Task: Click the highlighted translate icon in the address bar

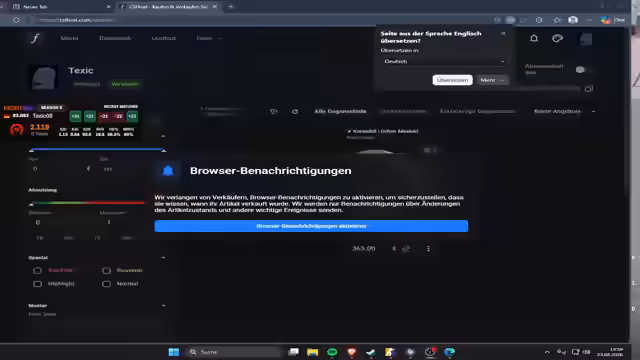Action: click(x=510, y=20)
